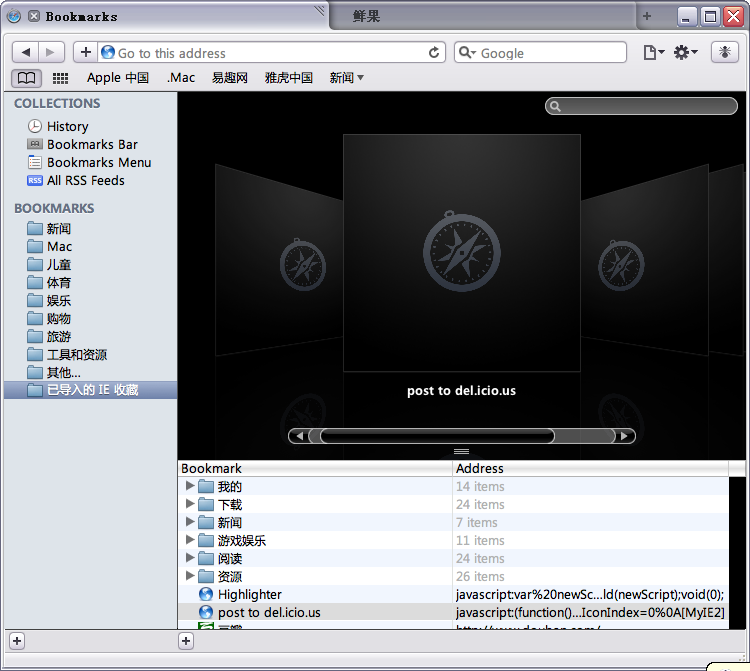Select the Highlighter bookmark row

tap(453, 594)
